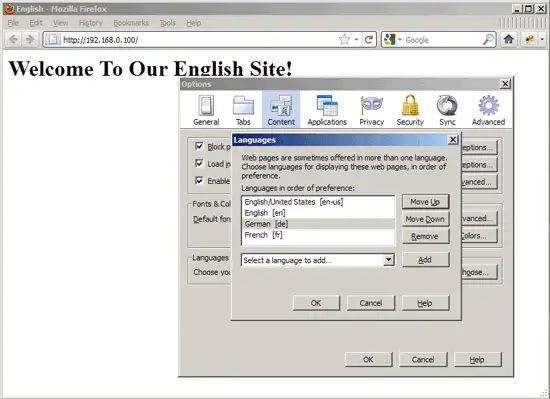The height and width of the screenshot is (399, 550).
Task: Close the Options window
Action: click(x=505, y=84)
